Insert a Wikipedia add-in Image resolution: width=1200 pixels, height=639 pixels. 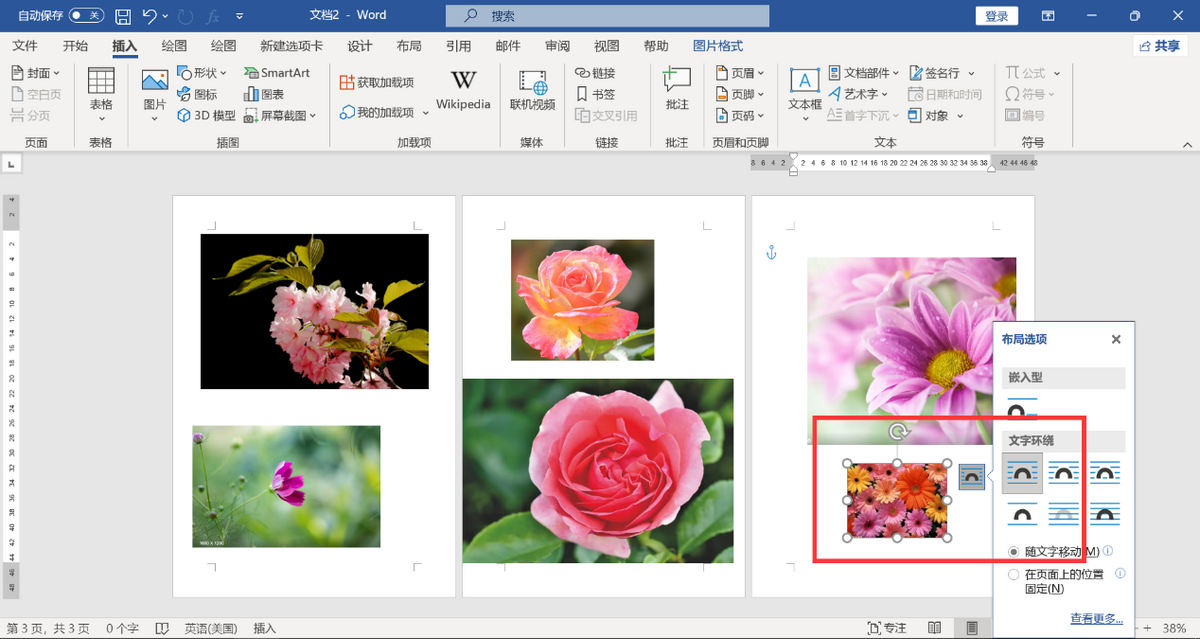click(x=463, y=89)
